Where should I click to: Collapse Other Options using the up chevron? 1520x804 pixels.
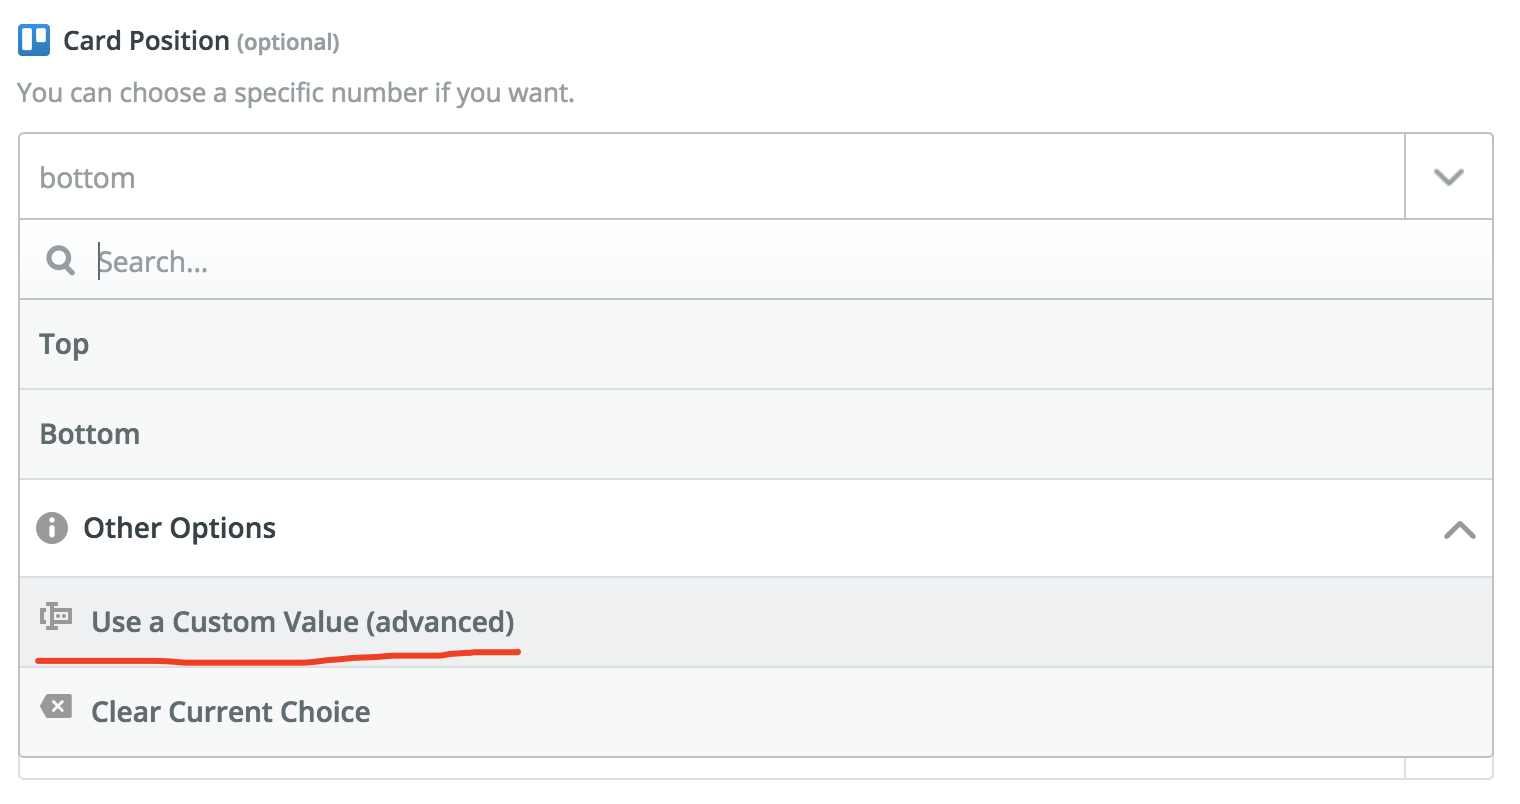(x=1459, y=529)
